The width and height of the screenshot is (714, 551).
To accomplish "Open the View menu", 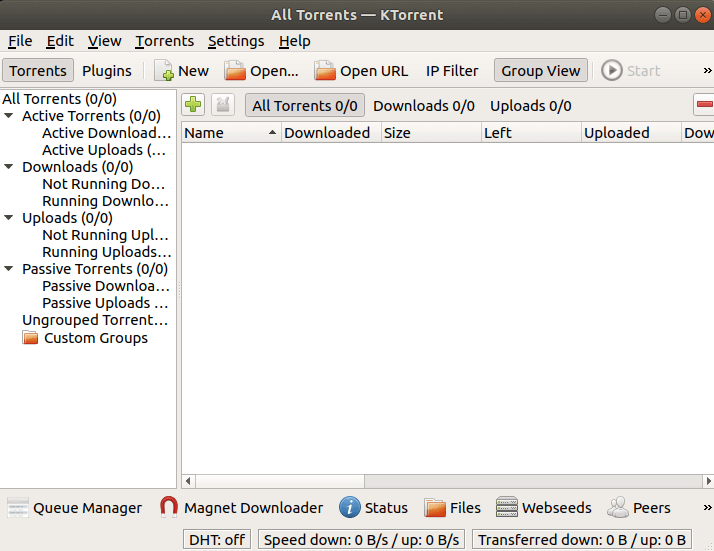I will pyautogui.click(x=105, y=41).
